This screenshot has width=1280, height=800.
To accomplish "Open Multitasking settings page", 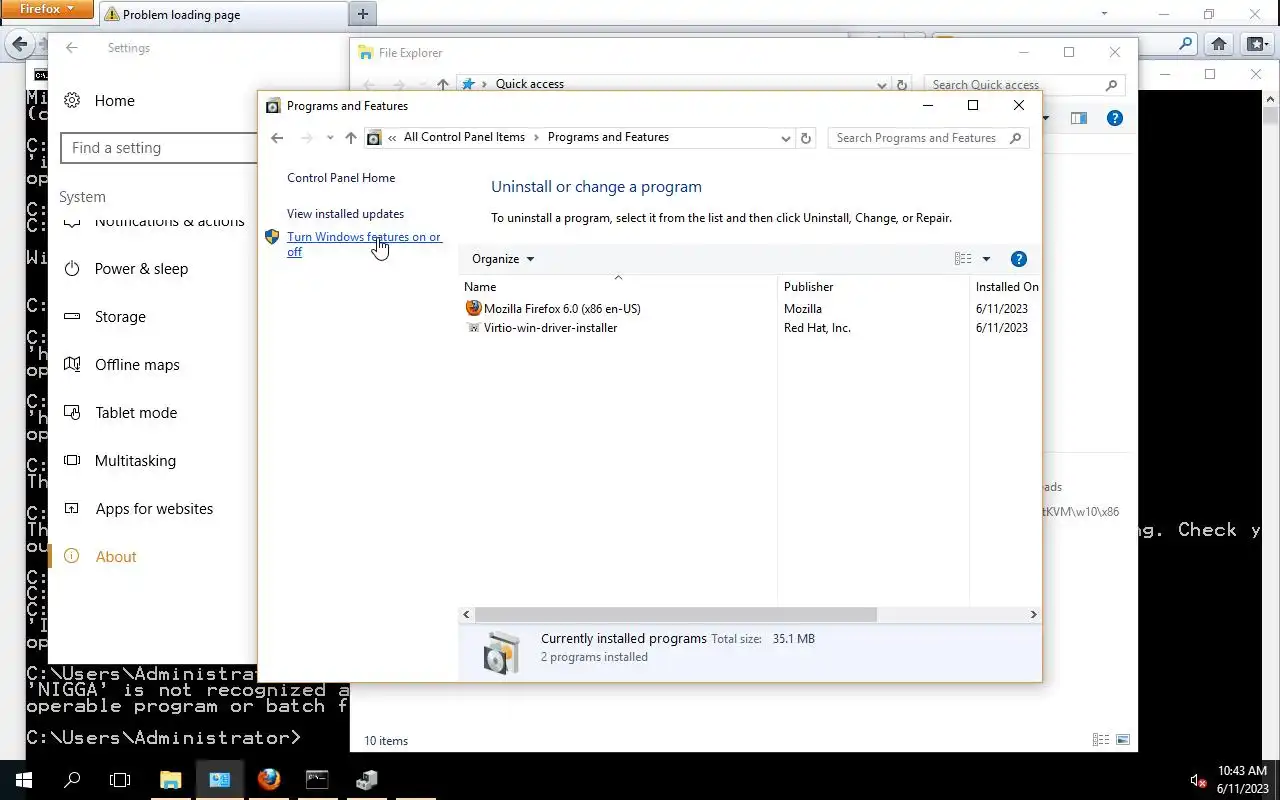I will 135,461.
